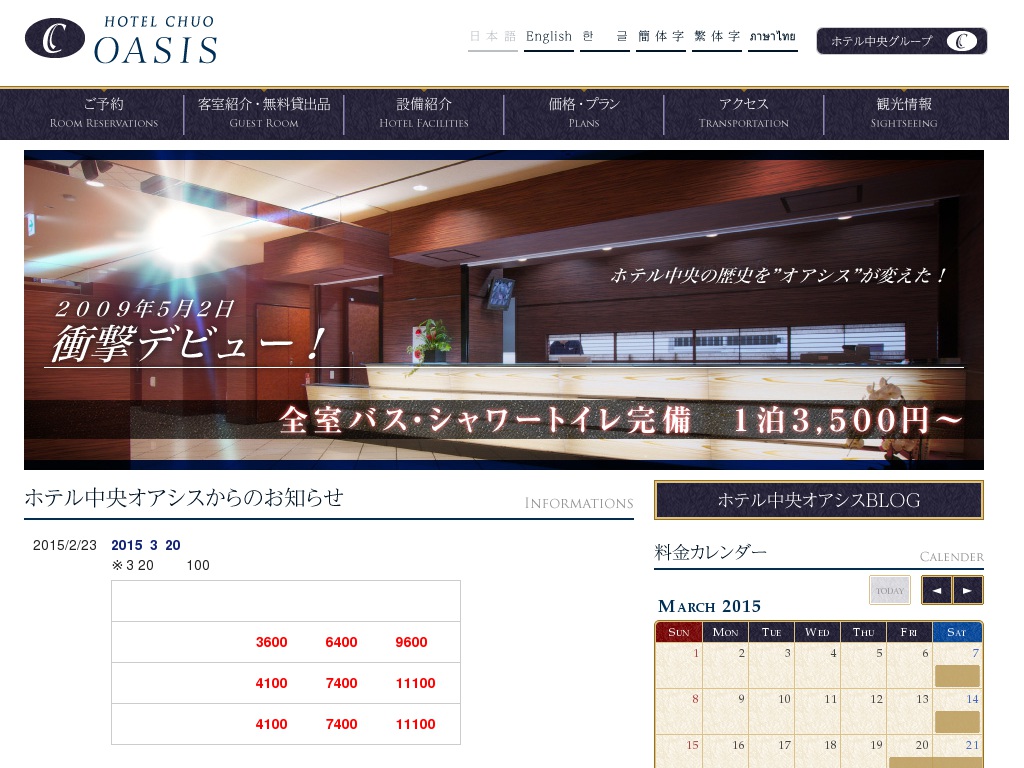
Task: Open 価格・プラン Plans menu
Action: coord(584,113)
